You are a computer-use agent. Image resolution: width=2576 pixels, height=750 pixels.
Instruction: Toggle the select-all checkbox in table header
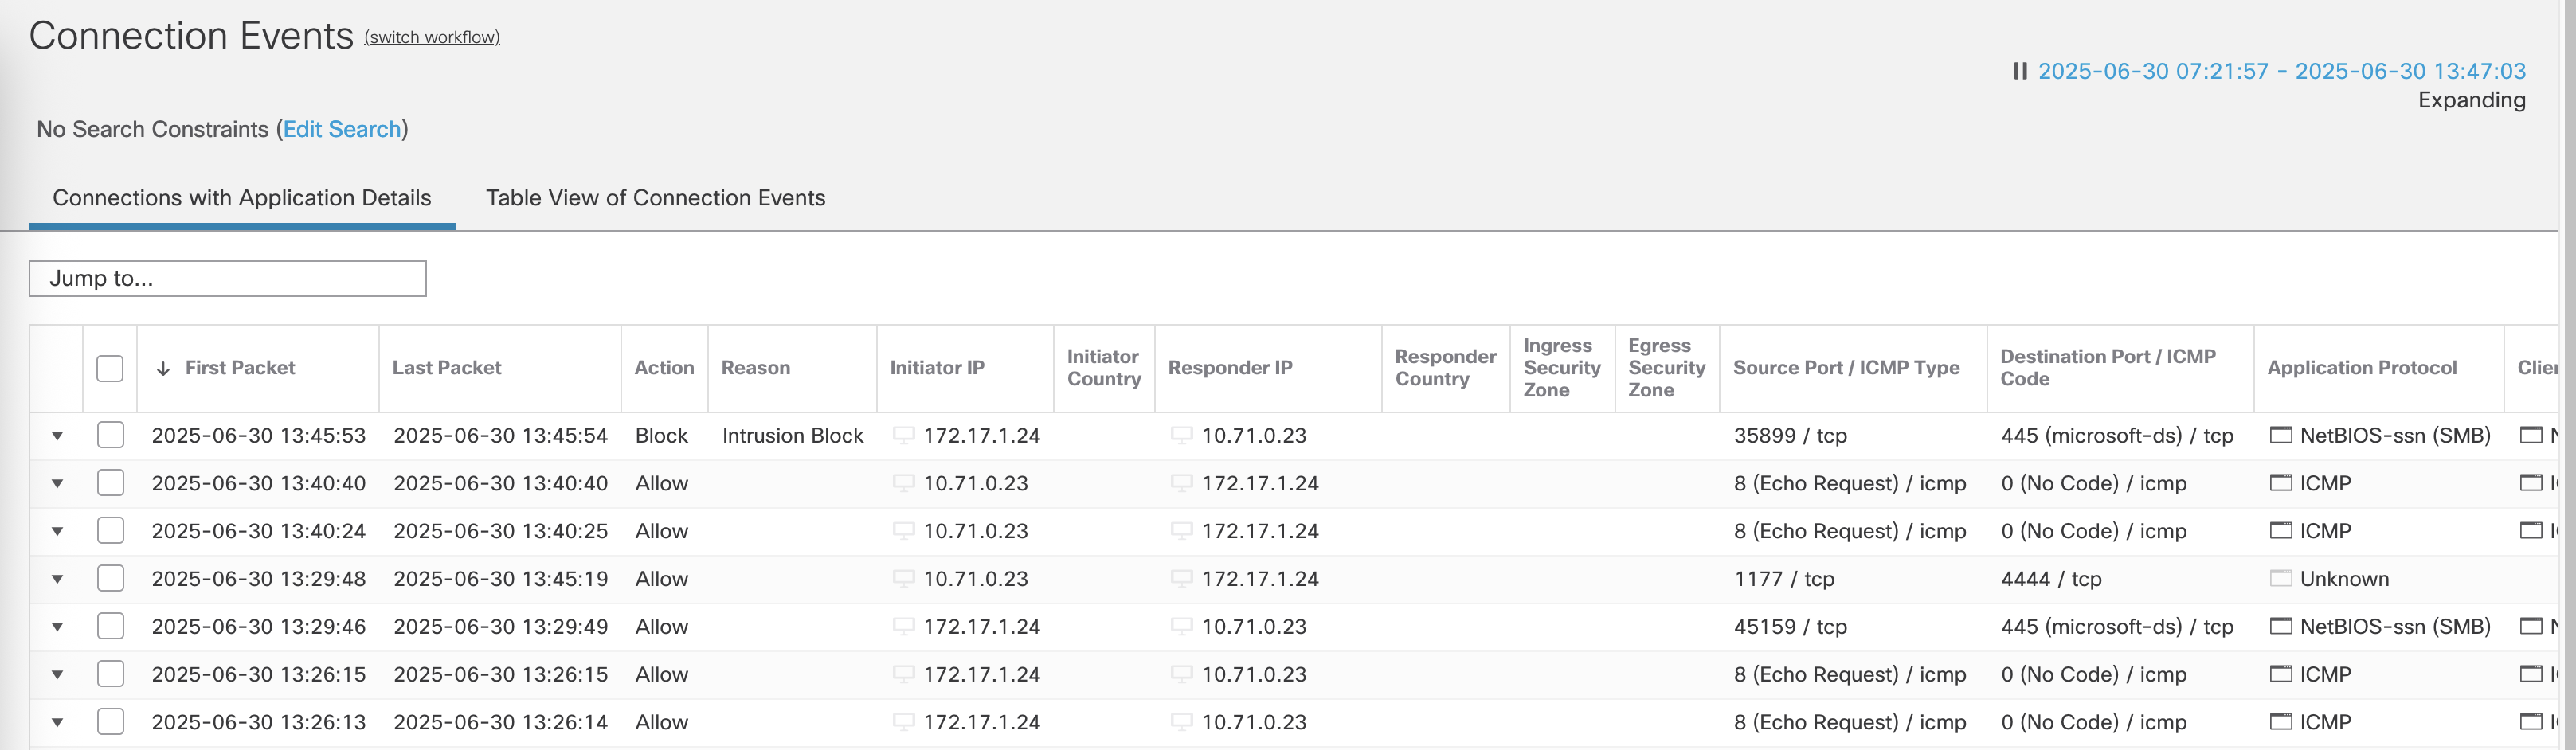tap(110, 368)
